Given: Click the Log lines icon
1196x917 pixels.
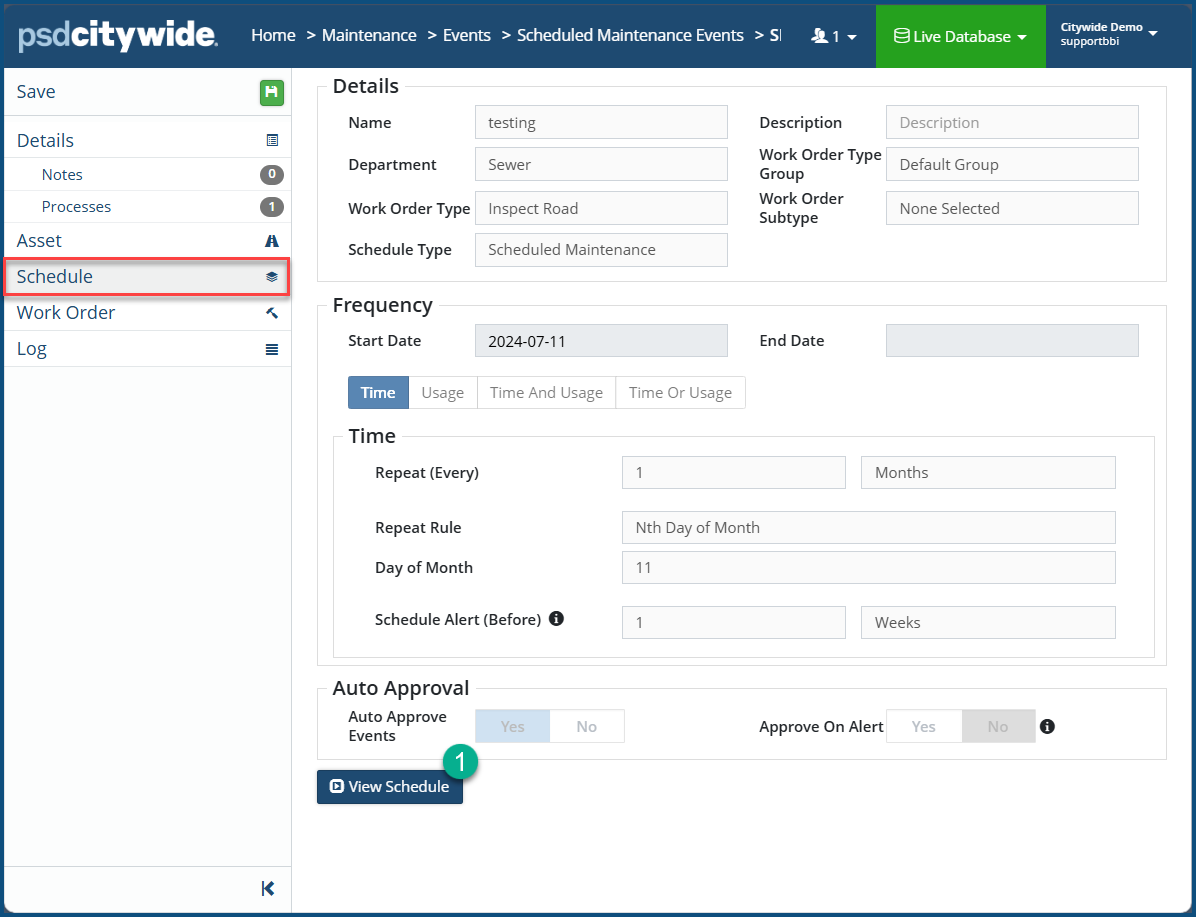Looking at the screenshot, I should [272, 349].
